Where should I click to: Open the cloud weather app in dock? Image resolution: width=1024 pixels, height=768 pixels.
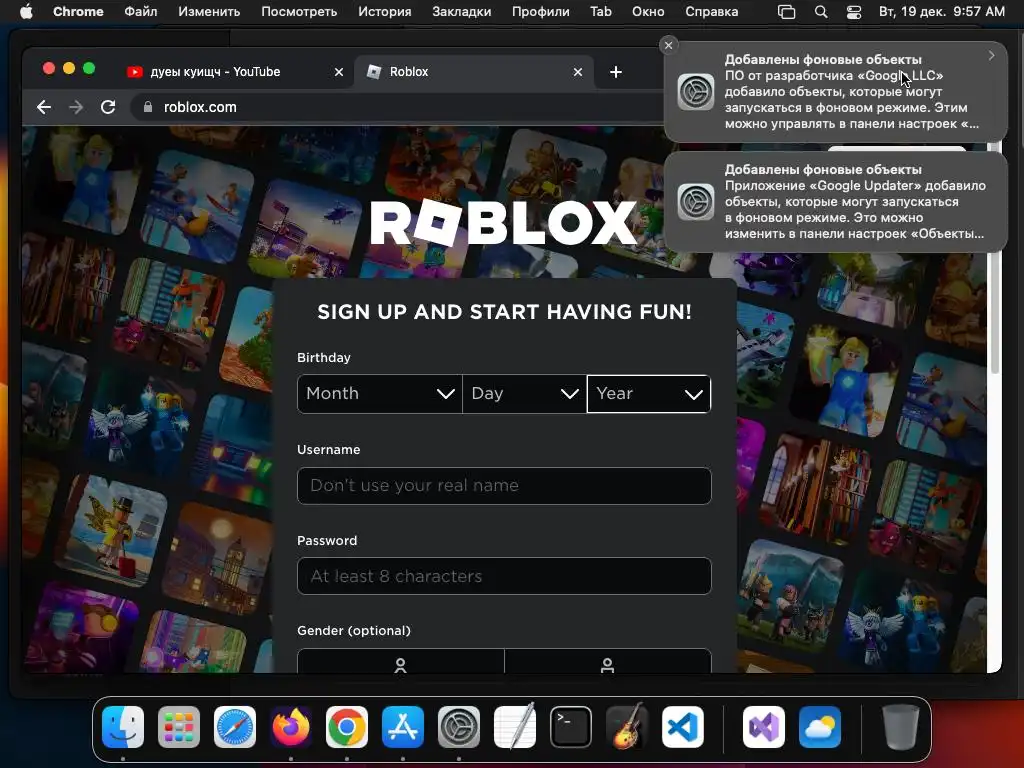pyautogui.click(x=820, y=727)
